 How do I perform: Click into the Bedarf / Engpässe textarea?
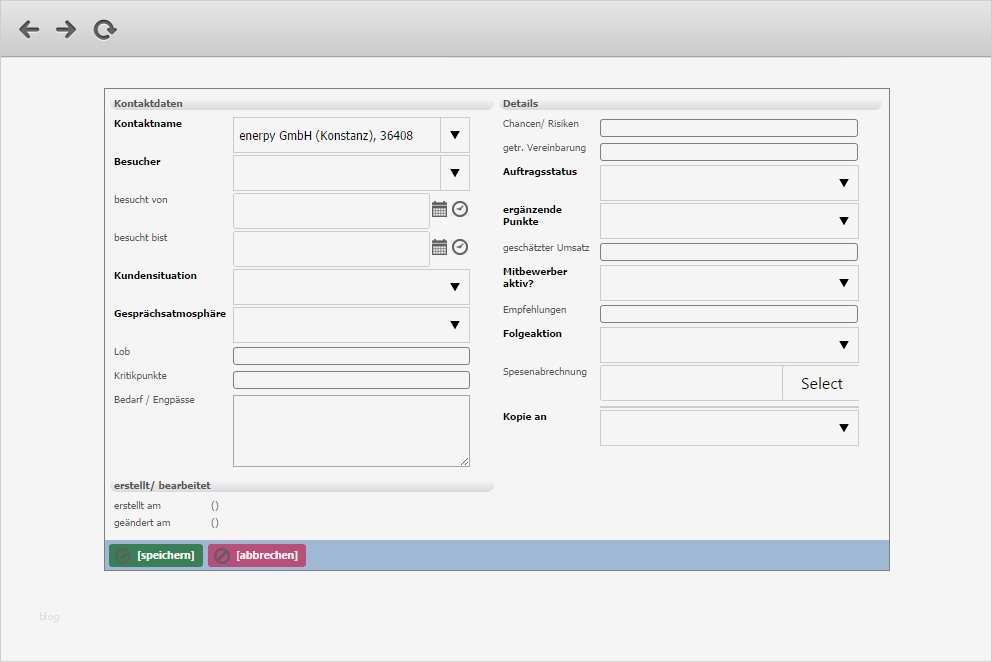point(351,431)
